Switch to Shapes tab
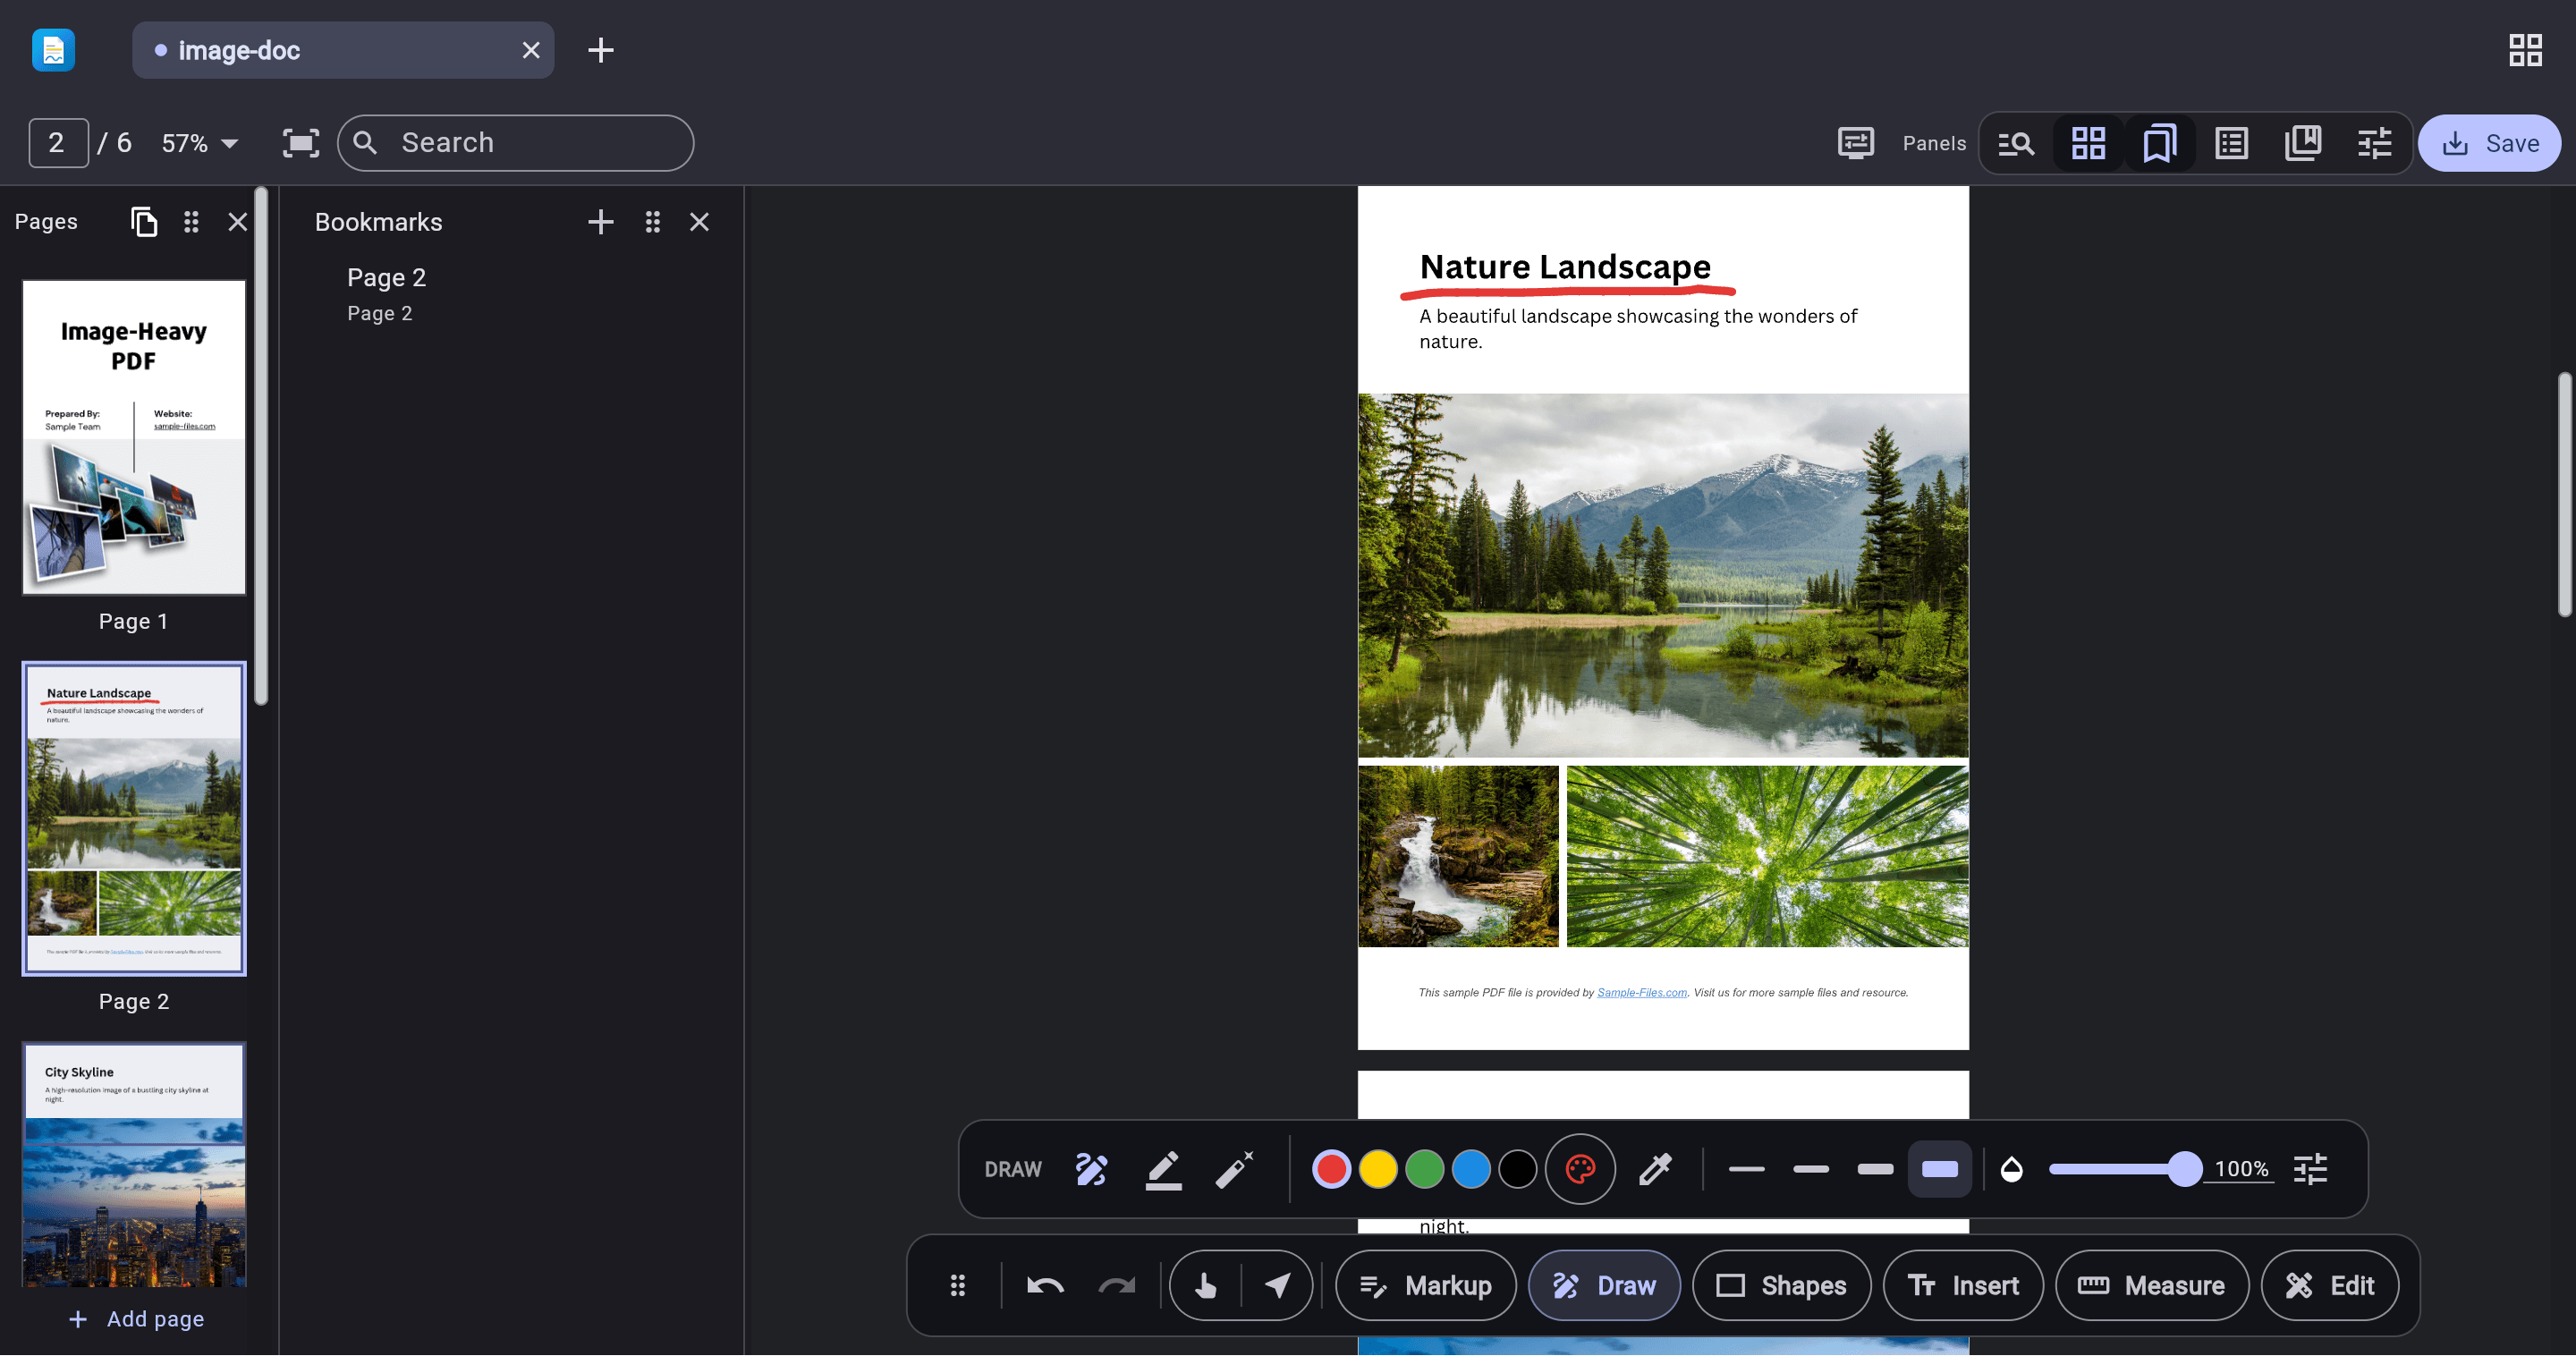2576x1356 pixels. click(1781, 1285)
